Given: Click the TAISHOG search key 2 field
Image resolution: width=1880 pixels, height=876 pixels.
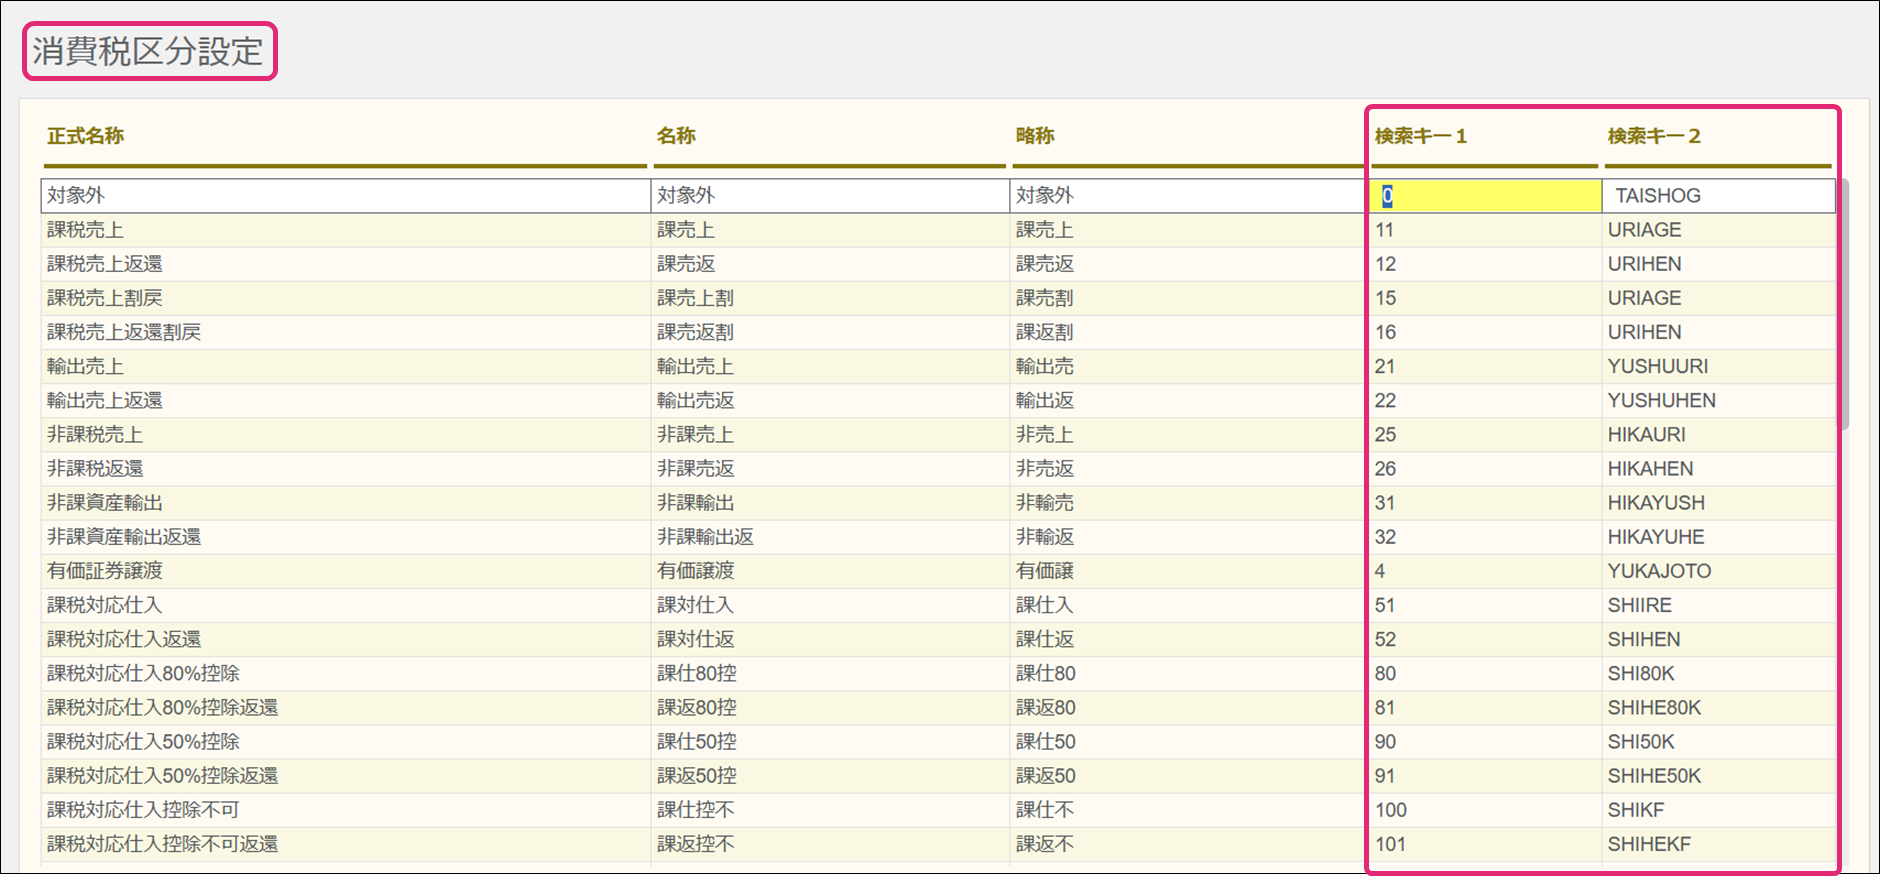Looking at the screenshot, I should [1717, 196].
